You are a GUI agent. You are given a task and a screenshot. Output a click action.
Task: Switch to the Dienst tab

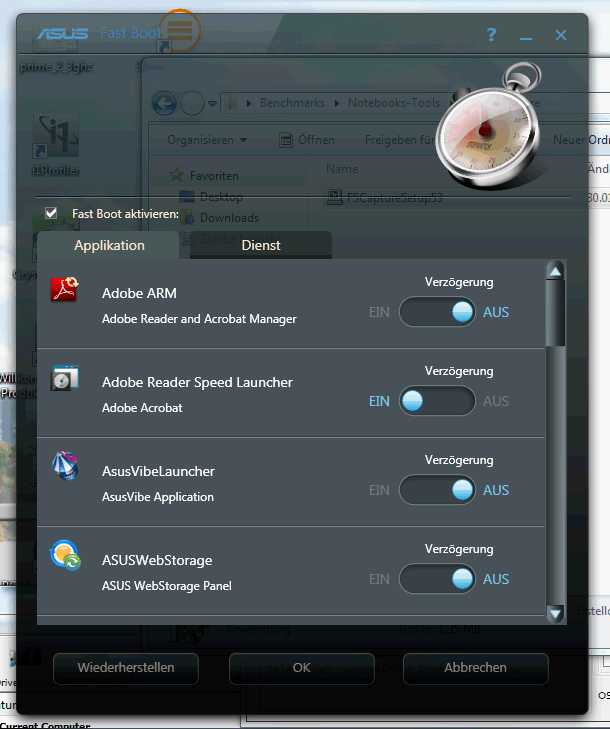click(x=261, y=245)
